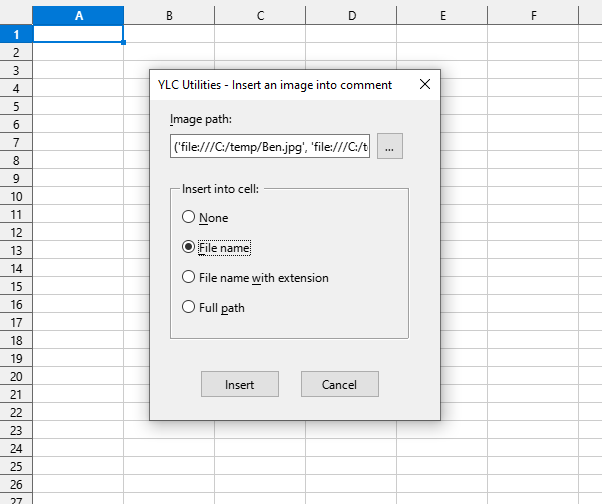Click the Insert button
Image resolution: width=602 pixels, height=504 pixels.
point(240,384)
